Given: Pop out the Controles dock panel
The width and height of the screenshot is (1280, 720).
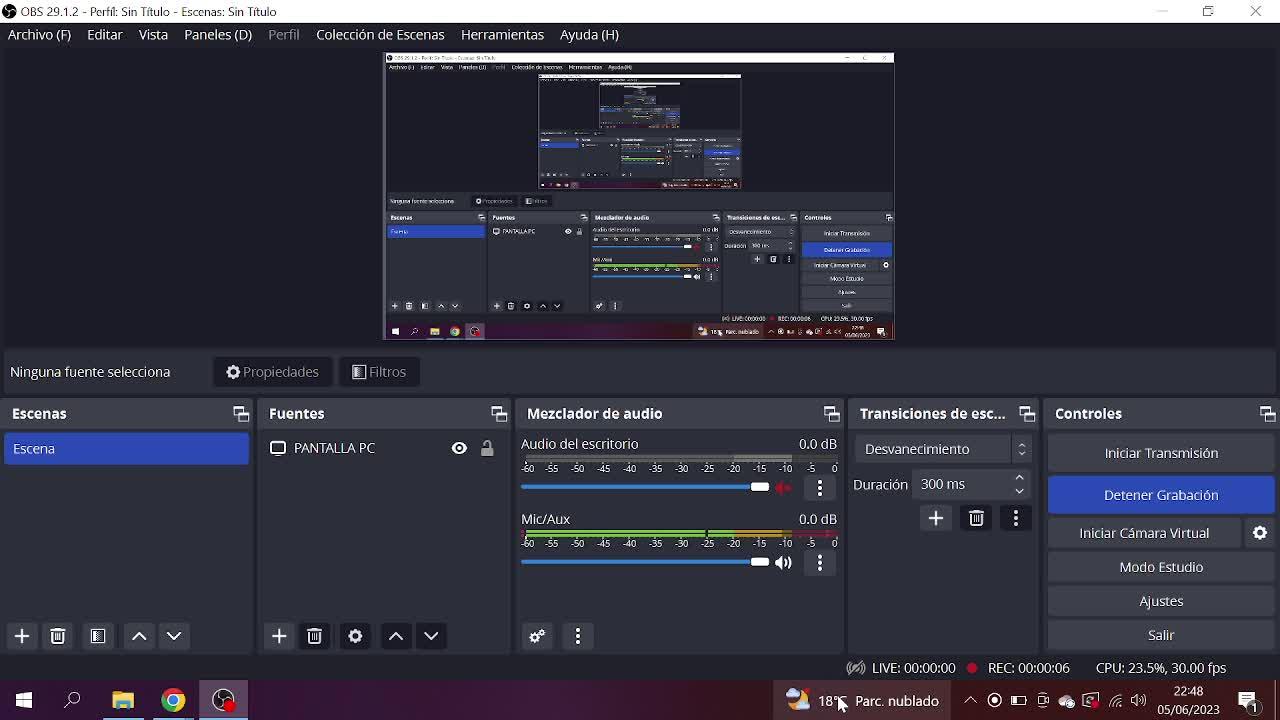Looking at the screenshot, I should pos(1268,414).
